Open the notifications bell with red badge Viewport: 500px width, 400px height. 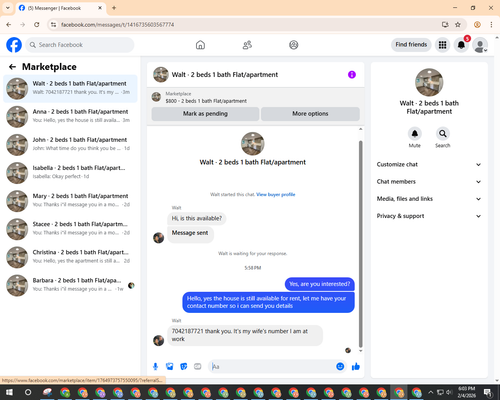click(x=461, y=45)
